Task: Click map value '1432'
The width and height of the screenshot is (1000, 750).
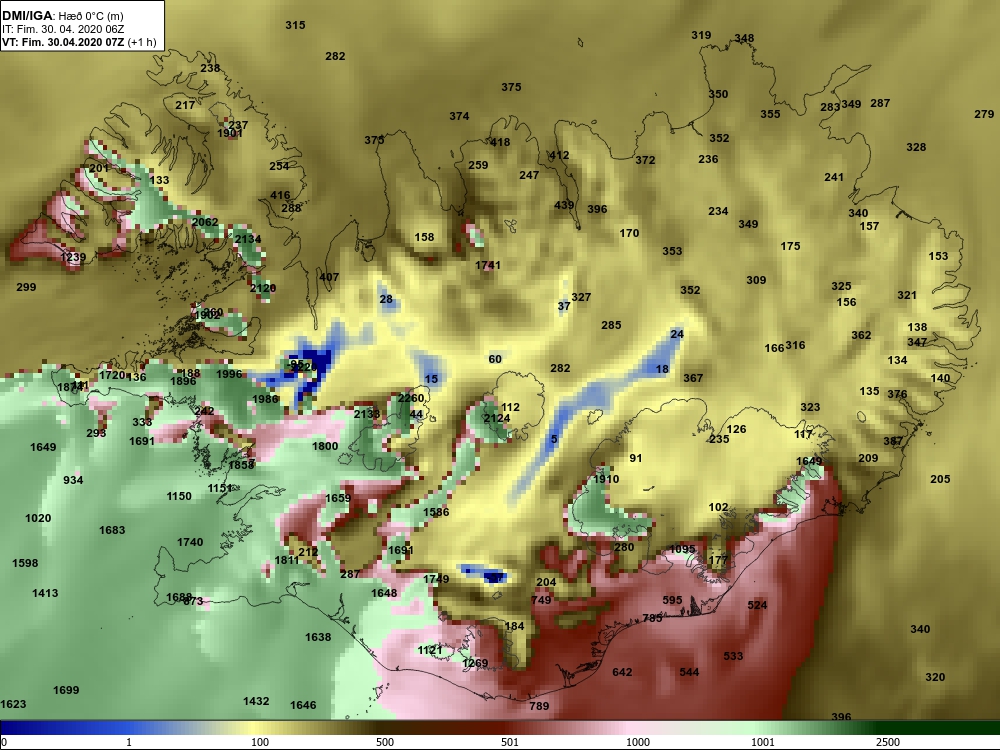Action: click(x=256, y=701)
